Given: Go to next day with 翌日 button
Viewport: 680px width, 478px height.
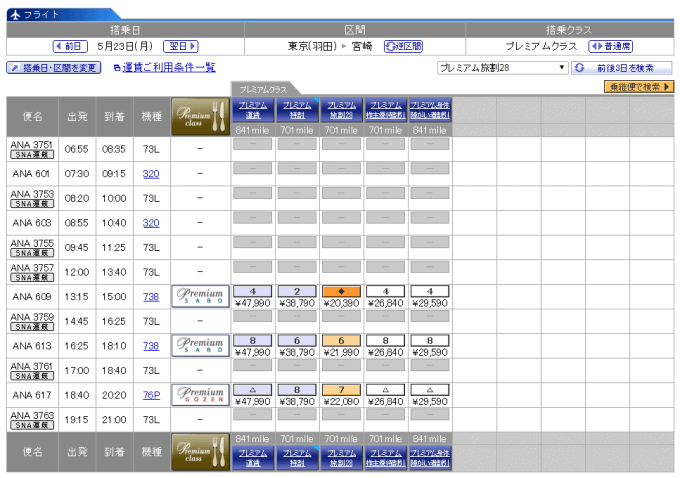Looking at the screenshot, I should pyautogui.click(x=181, y=46).
